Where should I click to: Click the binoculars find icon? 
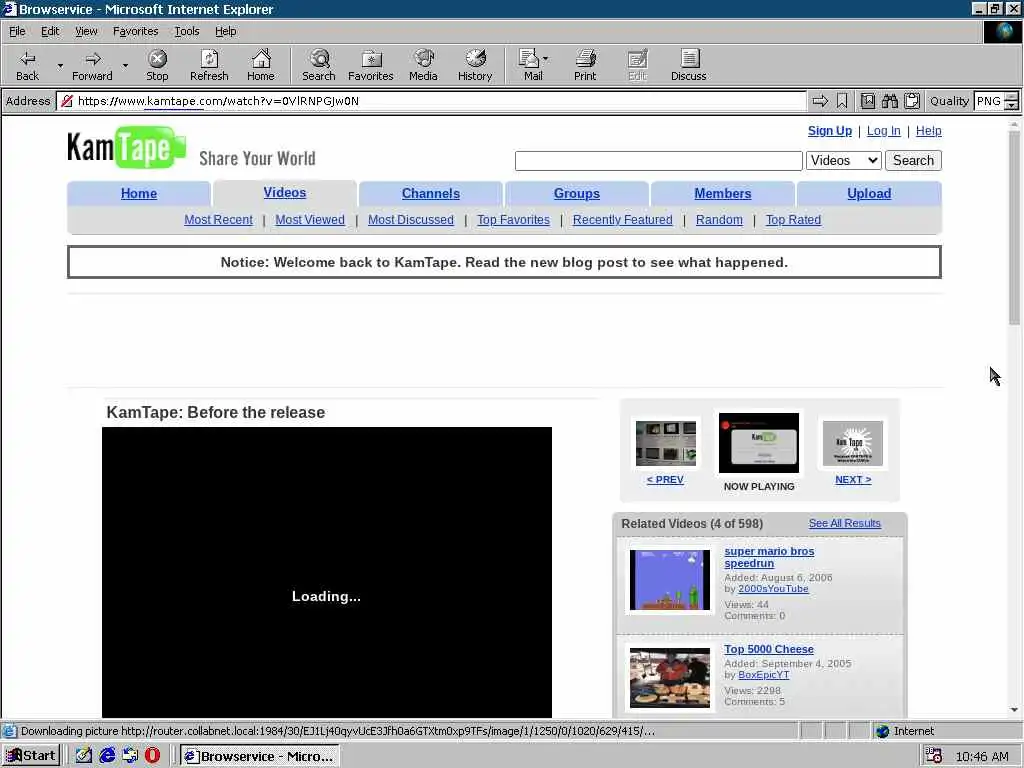click(889, 101)
